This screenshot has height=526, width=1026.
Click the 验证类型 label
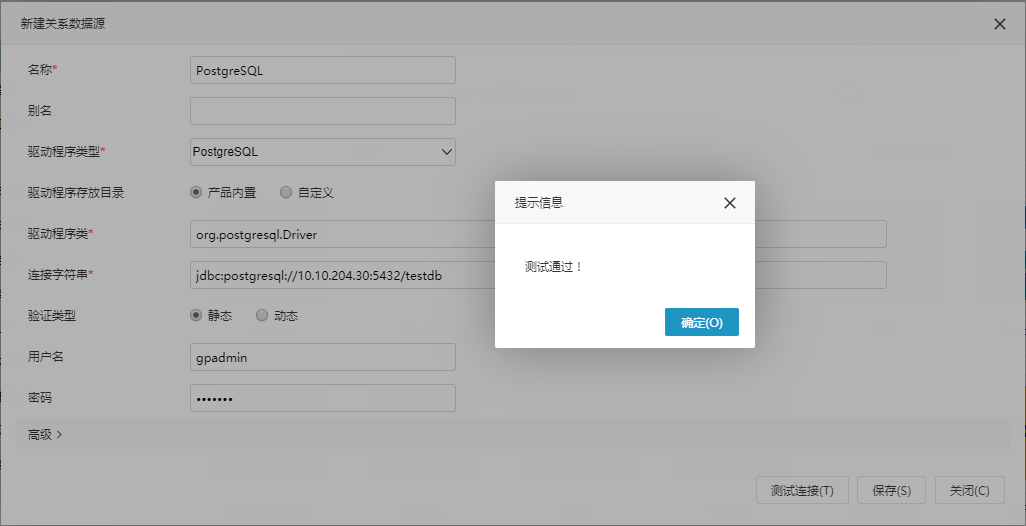52,316
